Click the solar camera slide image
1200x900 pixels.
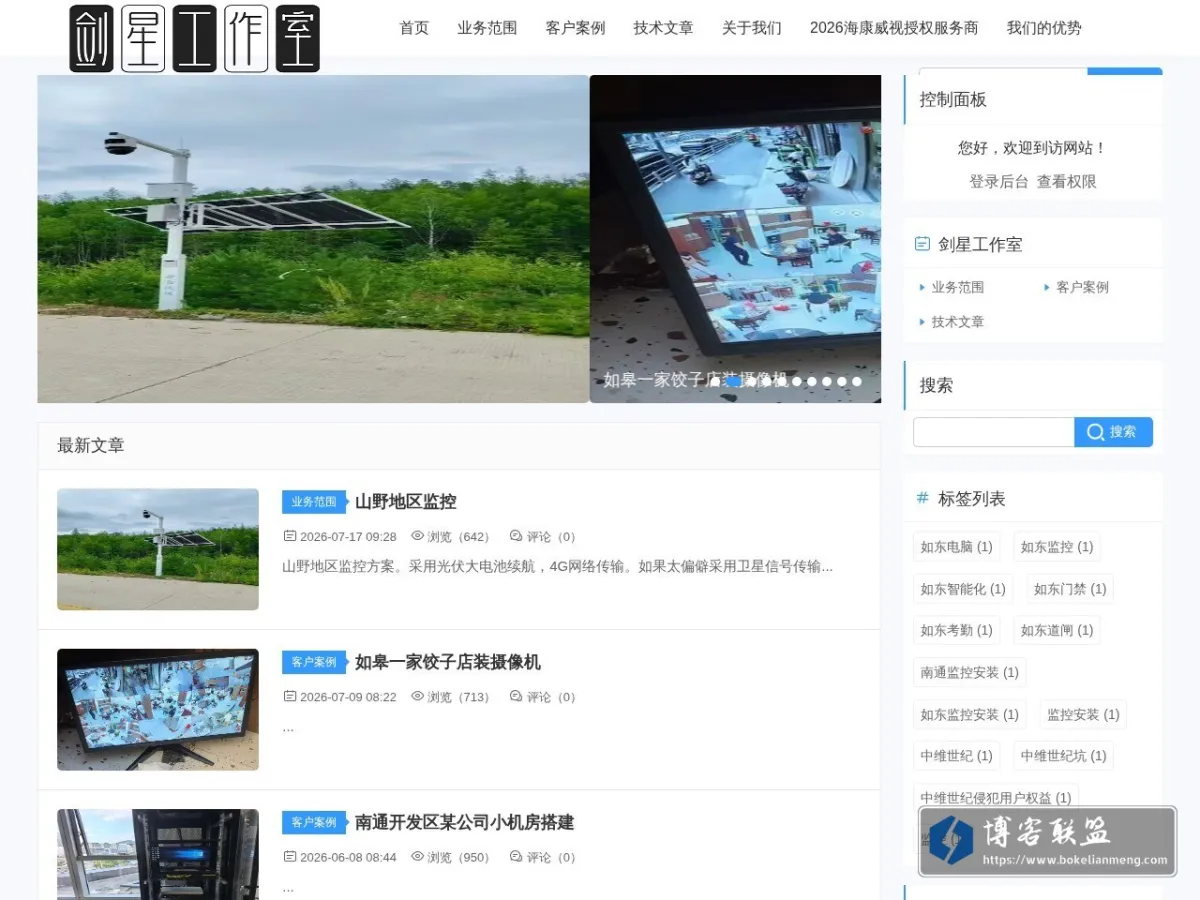(313, 239)
